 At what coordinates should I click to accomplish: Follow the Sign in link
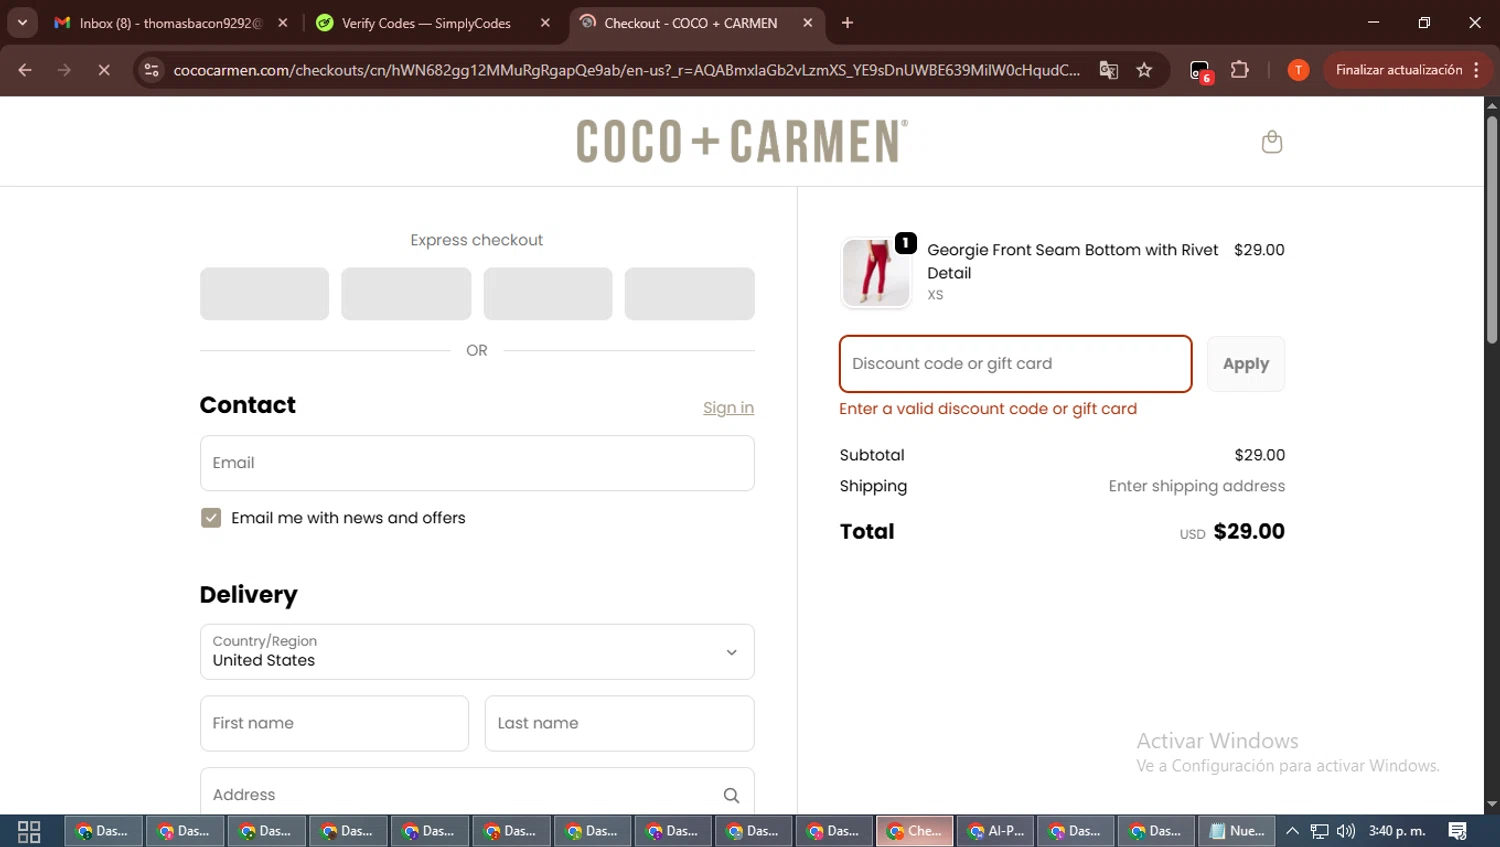(728, 408)
